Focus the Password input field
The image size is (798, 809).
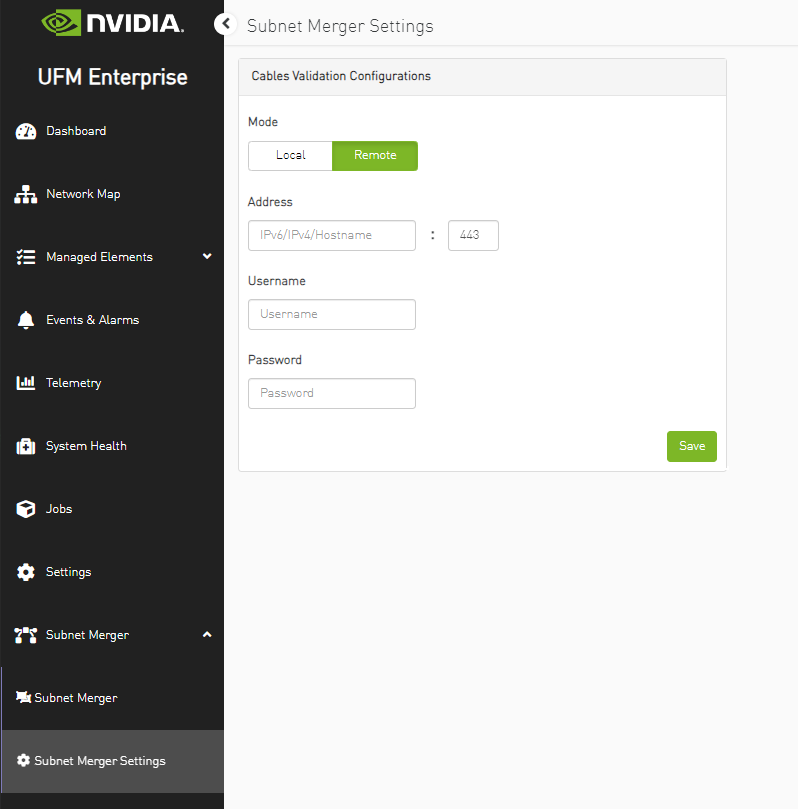[331, 394]
